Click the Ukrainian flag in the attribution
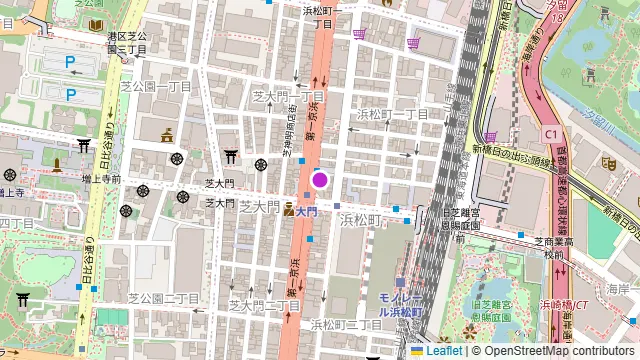 [417, 351]
